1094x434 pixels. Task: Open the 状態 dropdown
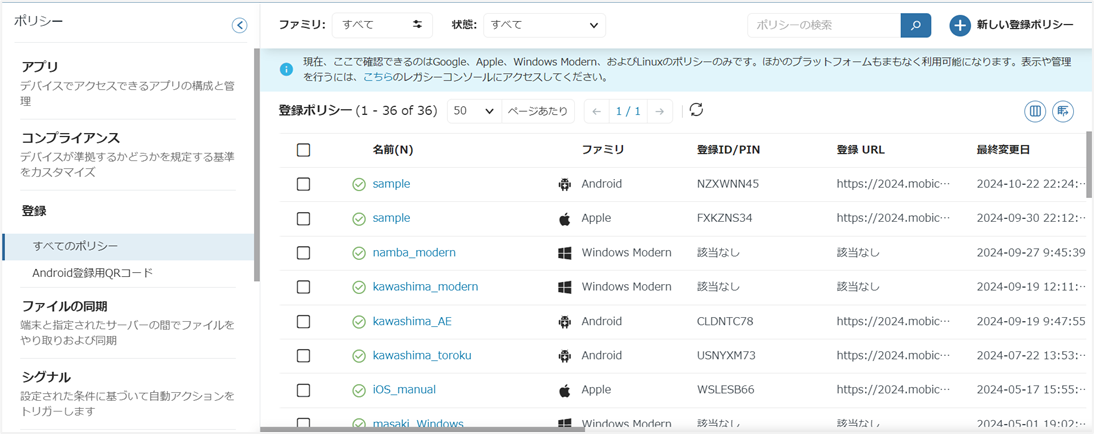(x=544, y=25)
